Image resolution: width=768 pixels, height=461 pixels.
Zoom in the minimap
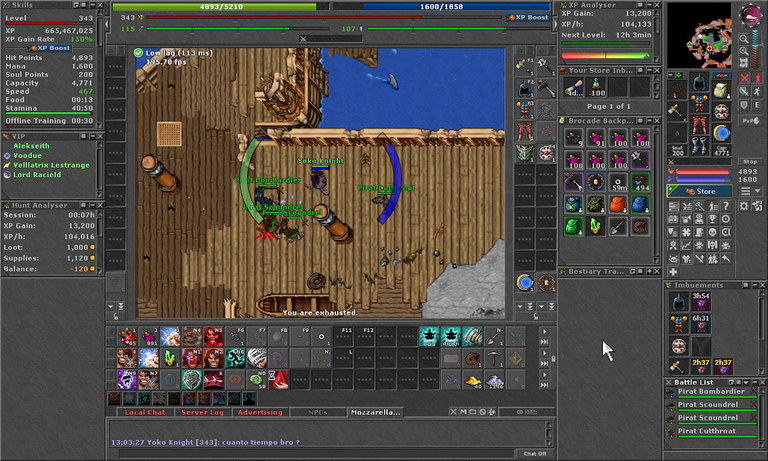[744, 51]
